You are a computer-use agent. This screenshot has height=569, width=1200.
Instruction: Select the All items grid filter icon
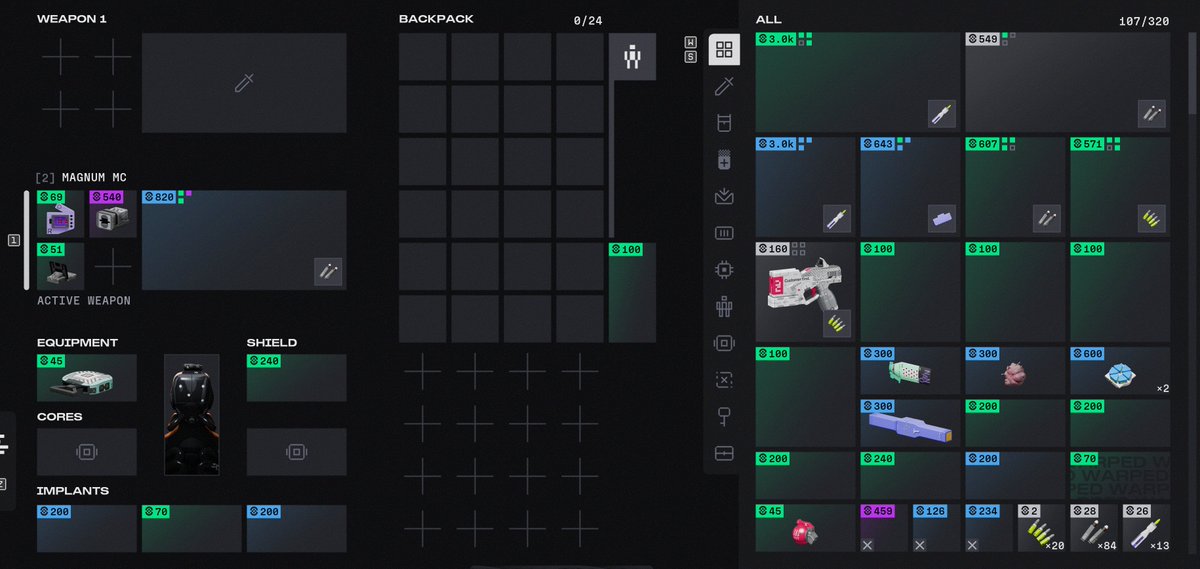click(x=724, y=50)
